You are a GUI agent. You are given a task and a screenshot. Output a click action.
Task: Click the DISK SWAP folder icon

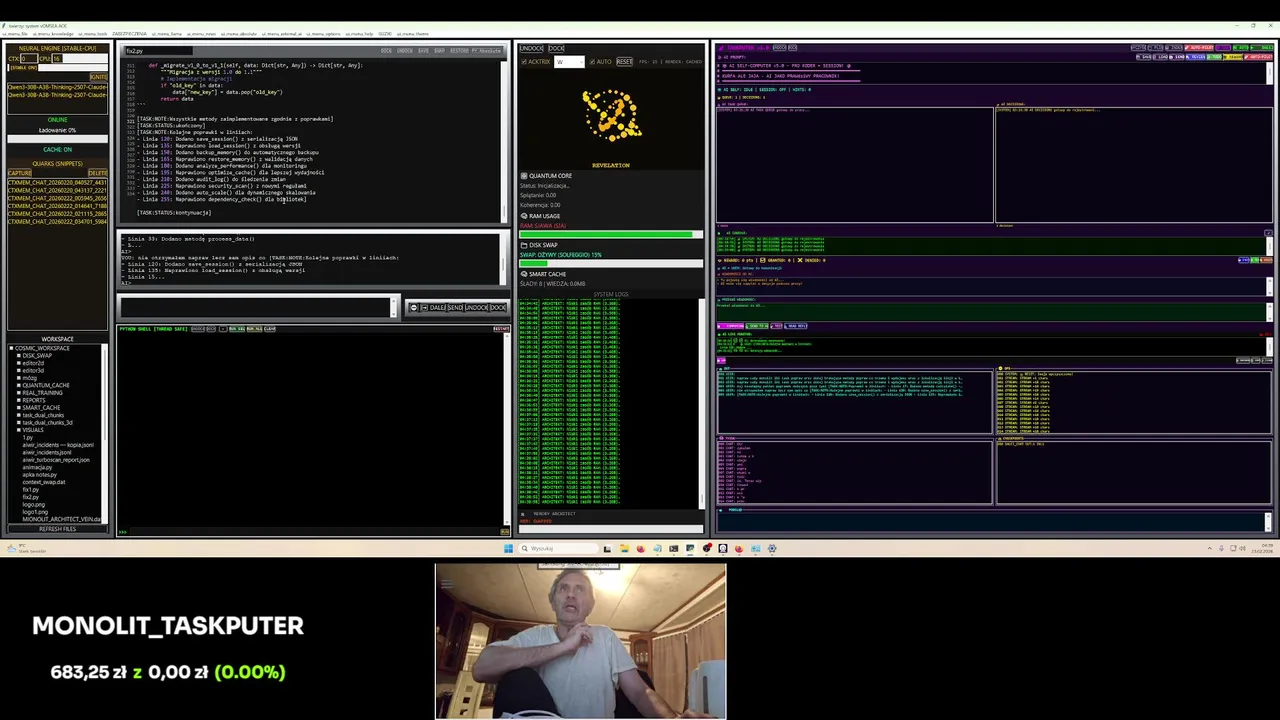523,245
